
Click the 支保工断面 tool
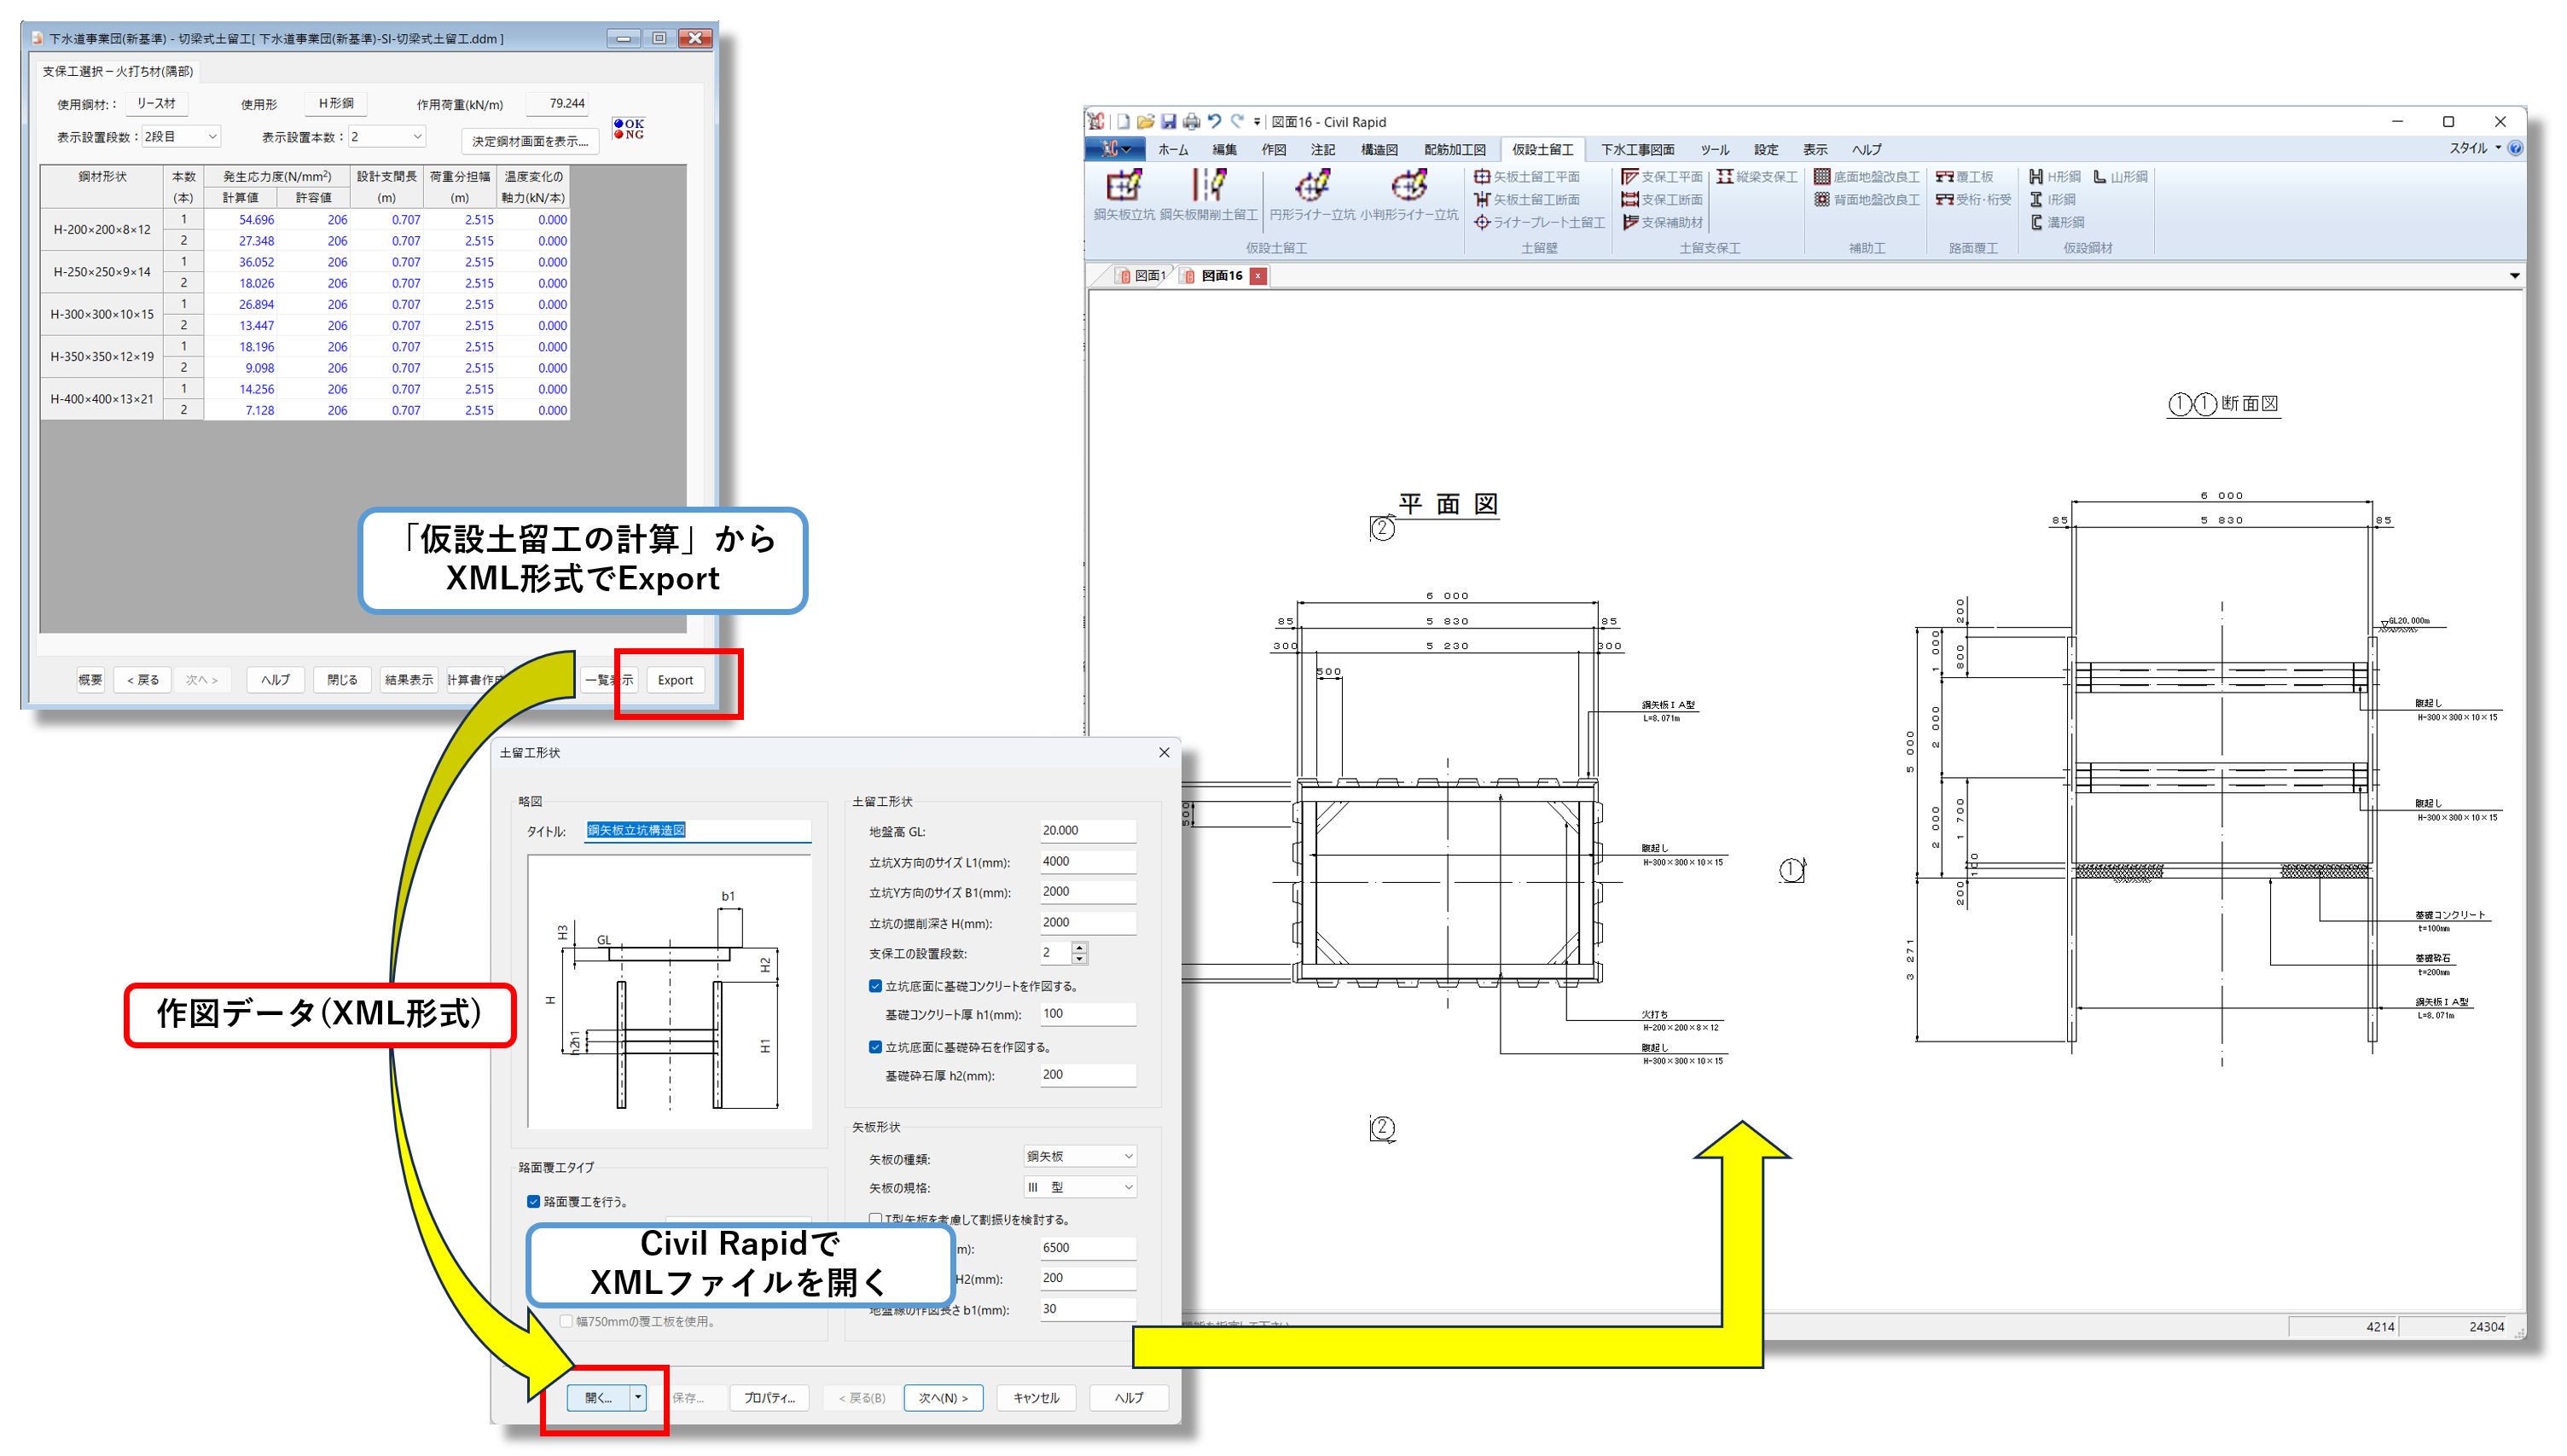1662,200
